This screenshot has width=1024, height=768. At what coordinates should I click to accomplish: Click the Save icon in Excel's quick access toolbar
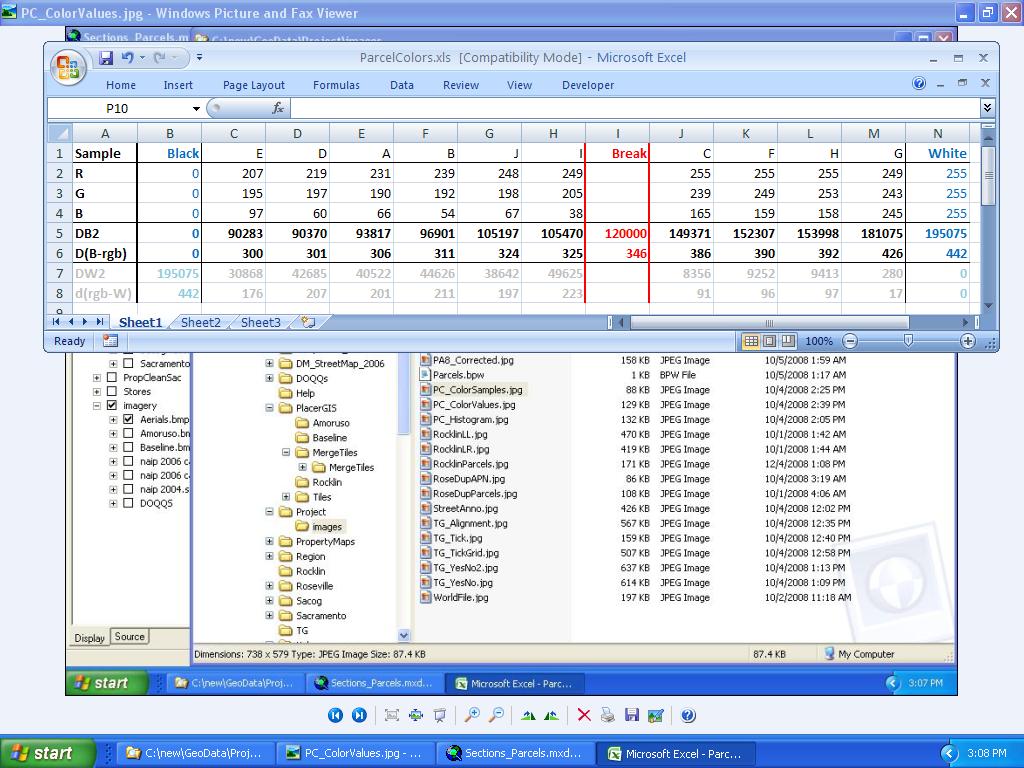(106, 57)
